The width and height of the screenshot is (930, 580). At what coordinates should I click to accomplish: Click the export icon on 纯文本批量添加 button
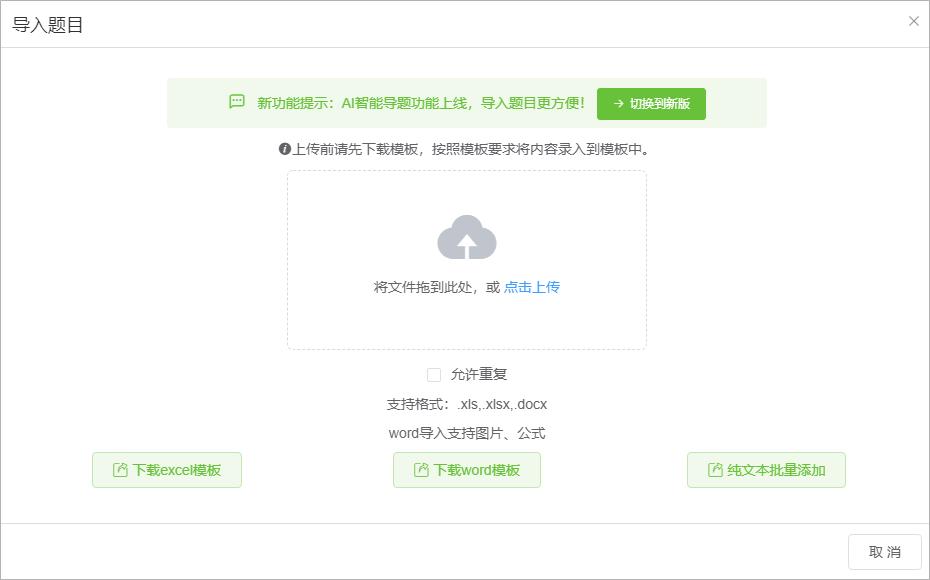(x=713, y=469)
